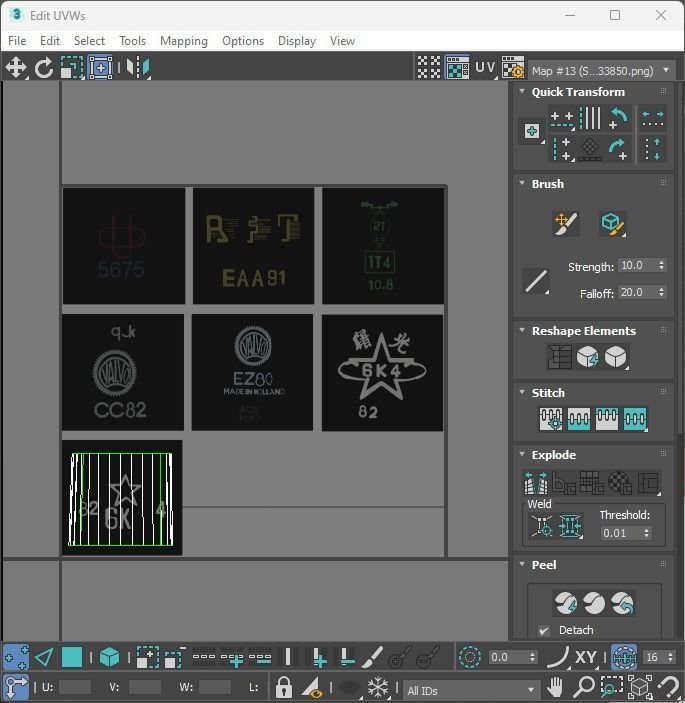Click the brush falloff type icon
685x703 pixels.
[x=536, y=281]
